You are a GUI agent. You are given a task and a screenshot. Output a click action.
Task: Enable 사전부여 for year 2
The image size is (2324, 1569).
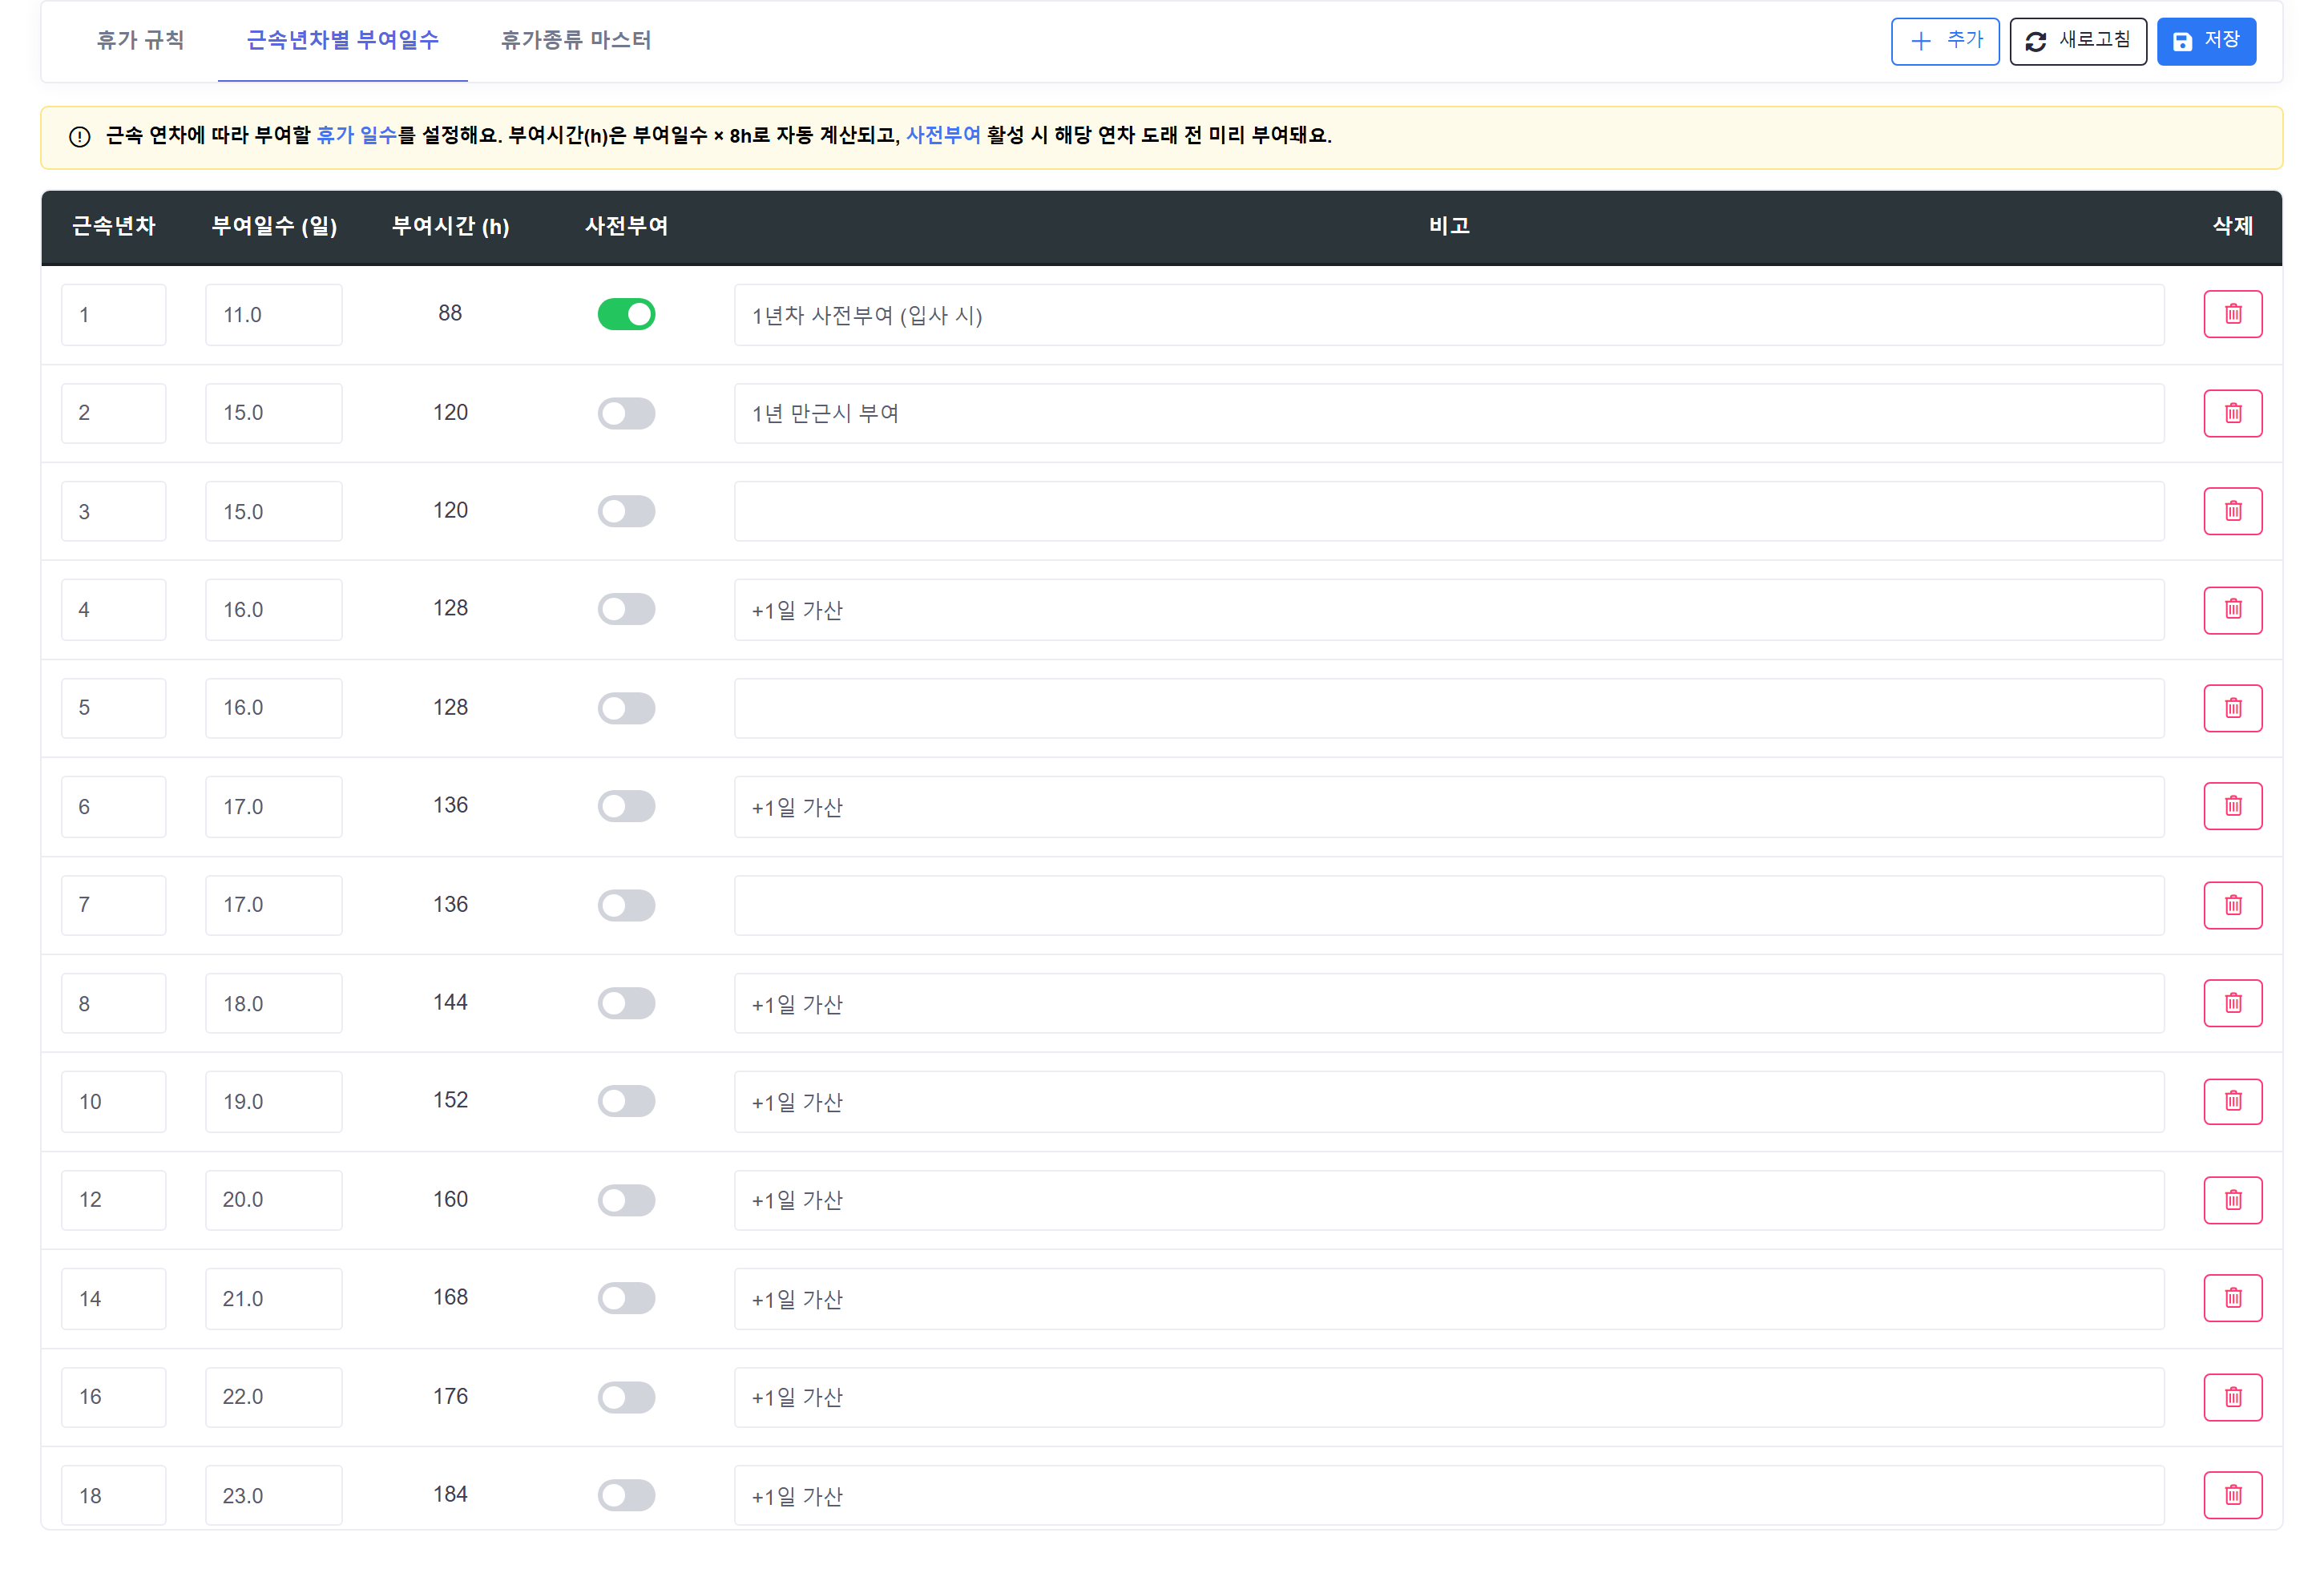click(626, 413)
